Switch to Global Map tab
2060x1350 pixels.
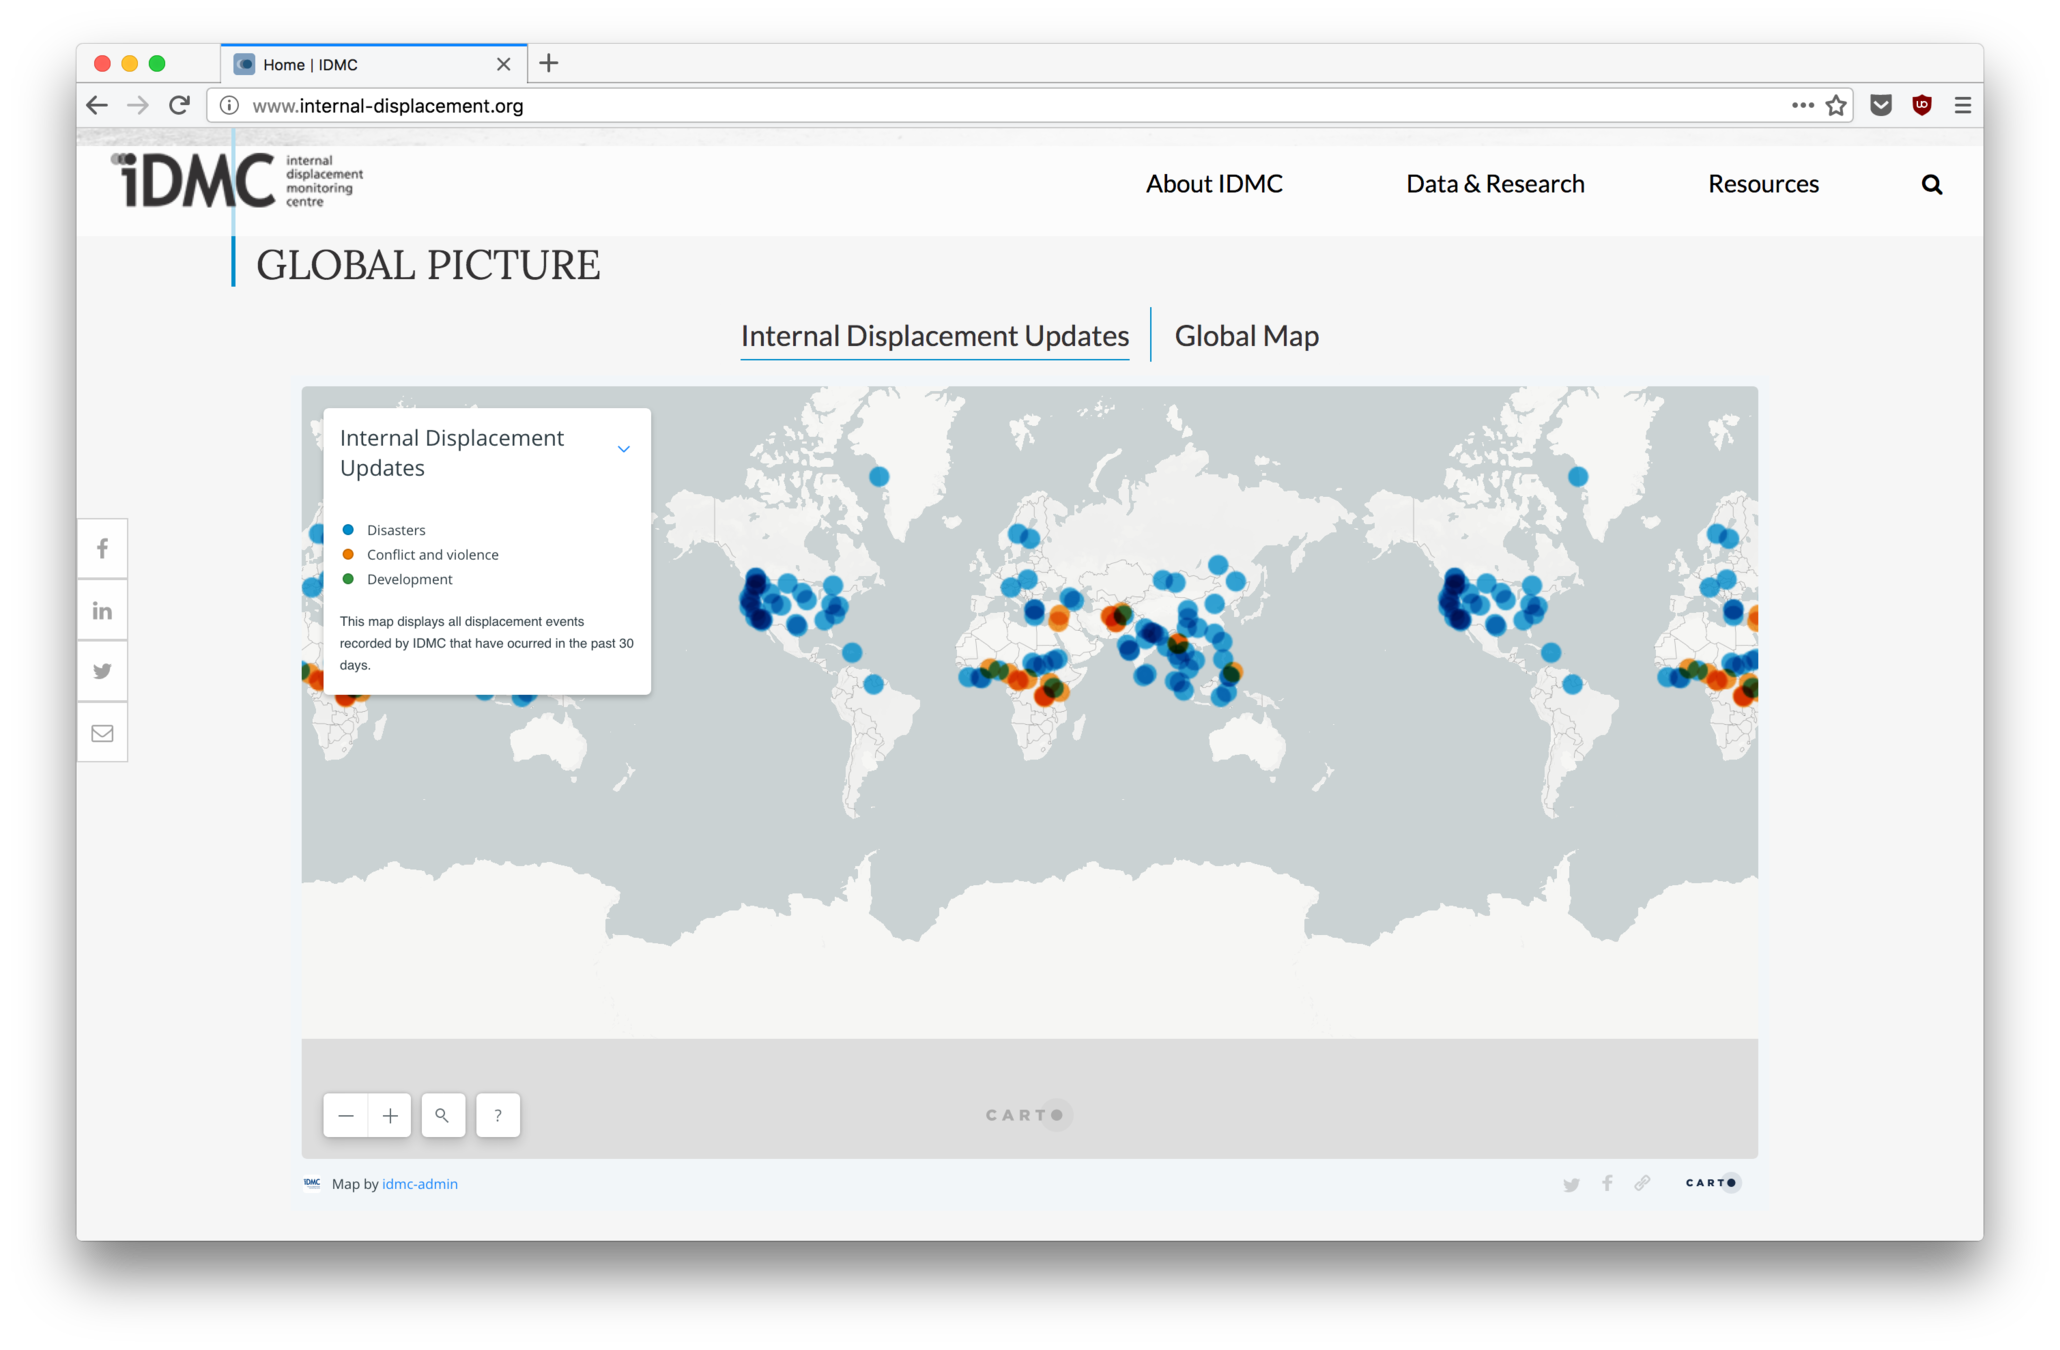click(x=1245, y=336)
